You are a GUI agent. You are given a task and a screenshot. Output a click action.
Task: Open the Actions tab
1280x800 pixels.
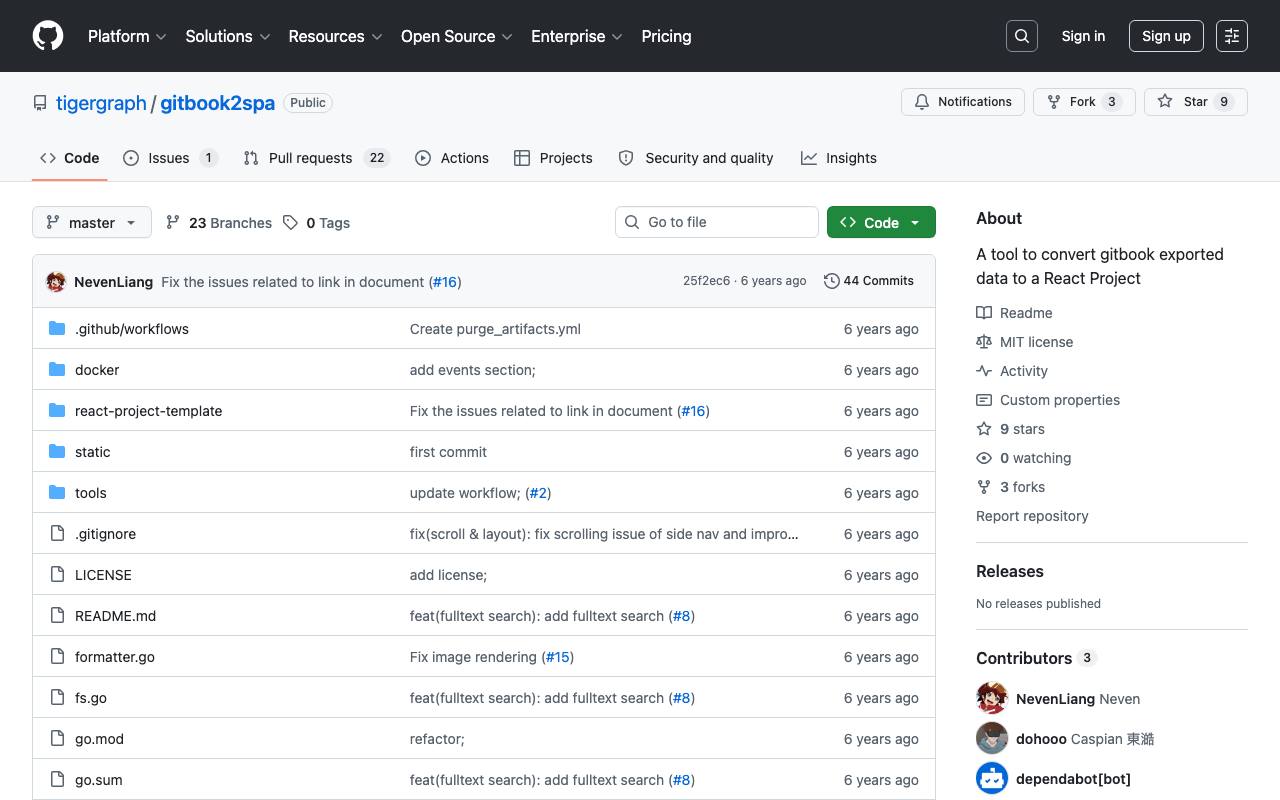pyautogui.click(x=452, y=158)
